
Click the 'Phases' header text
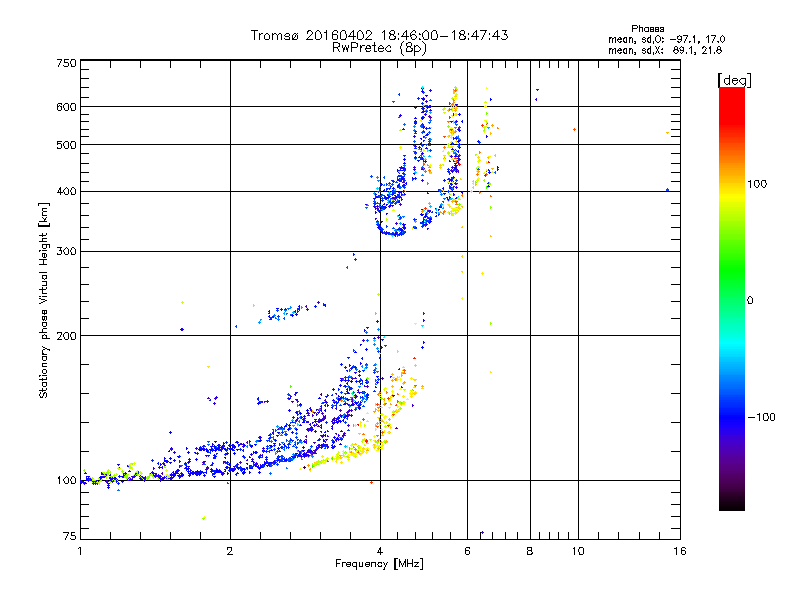tap(647, 29)
